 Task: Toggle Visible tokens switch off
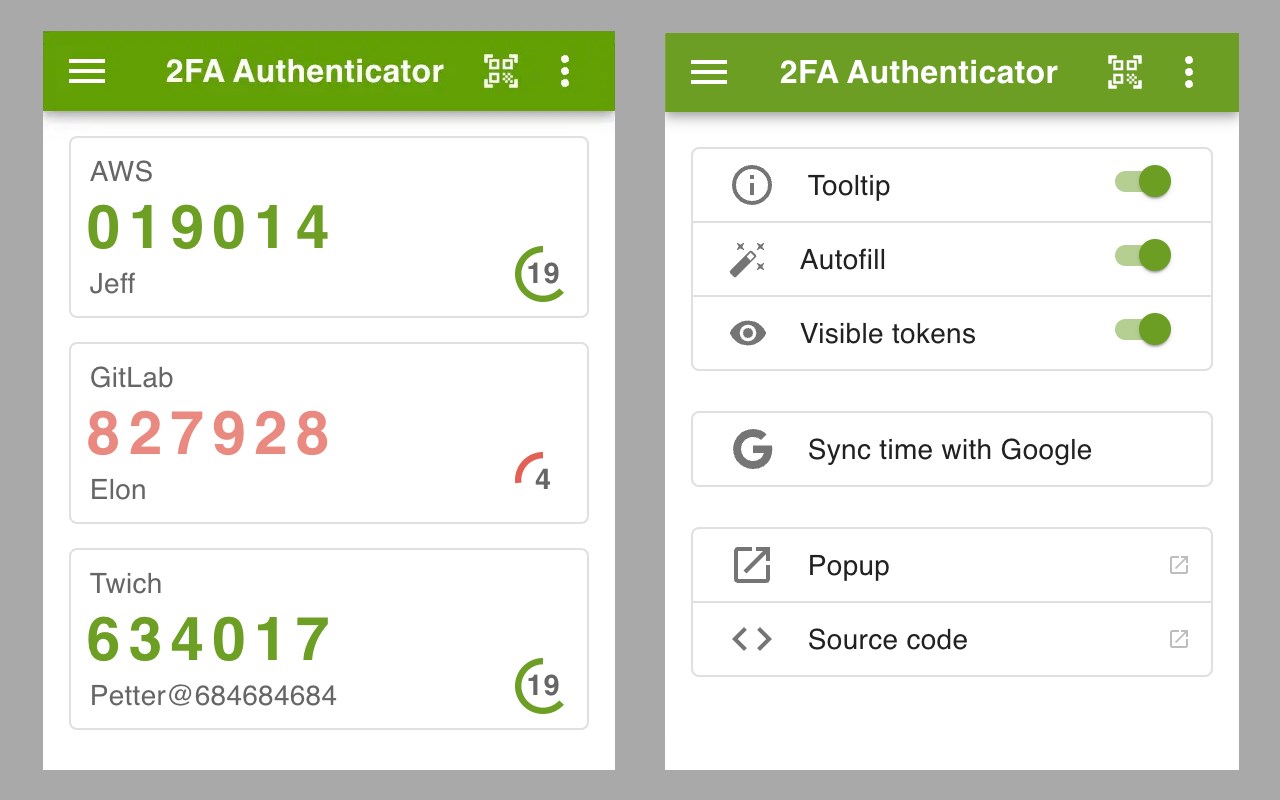coord(1143,330)
